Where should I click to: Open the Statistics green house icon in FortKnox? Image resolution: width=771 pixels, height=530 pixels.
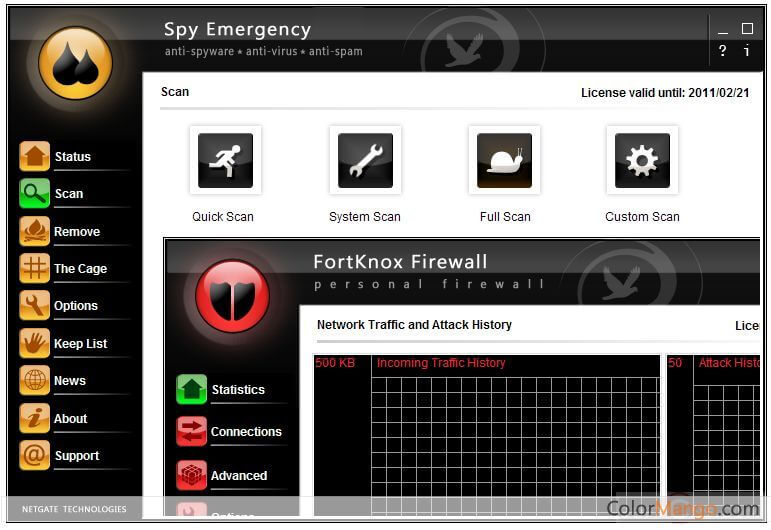click(191, 389)
